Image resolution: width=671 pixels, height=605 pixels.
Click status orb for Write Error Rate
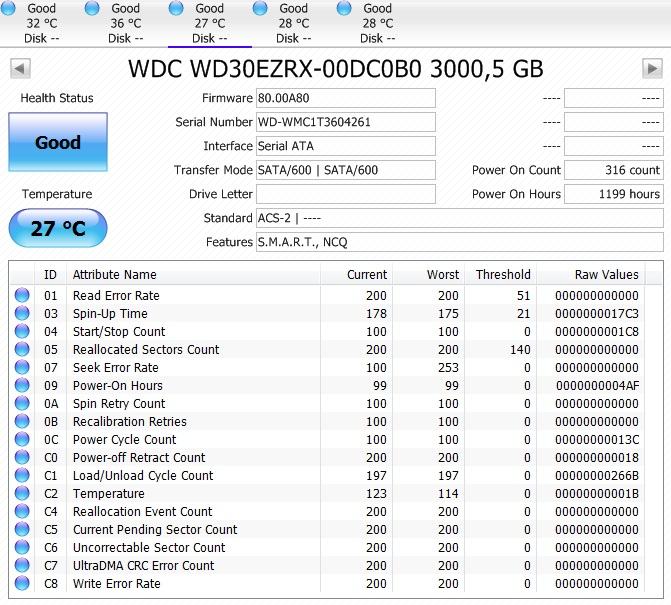click(x=22, y=582)
